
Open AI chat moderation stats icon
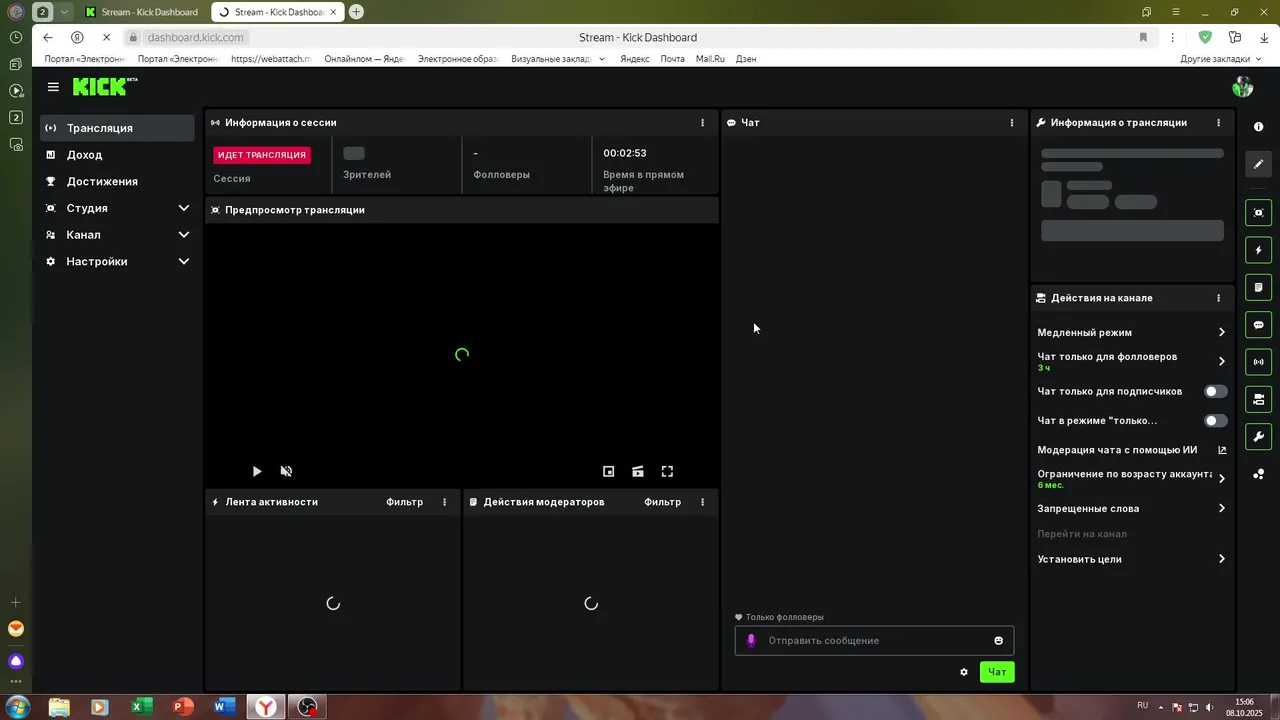click(1221, 450)
